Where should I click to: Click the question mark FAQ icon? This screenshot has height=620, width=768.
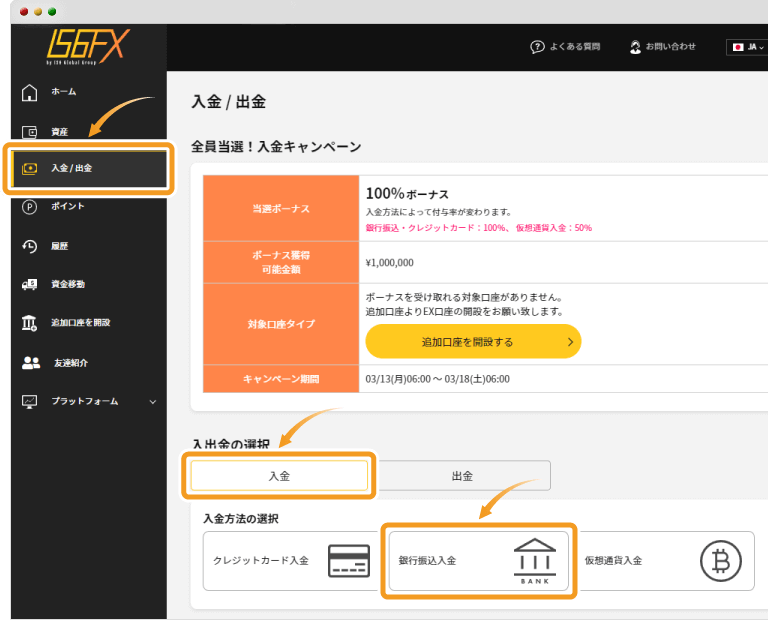[x=537, y=47]
